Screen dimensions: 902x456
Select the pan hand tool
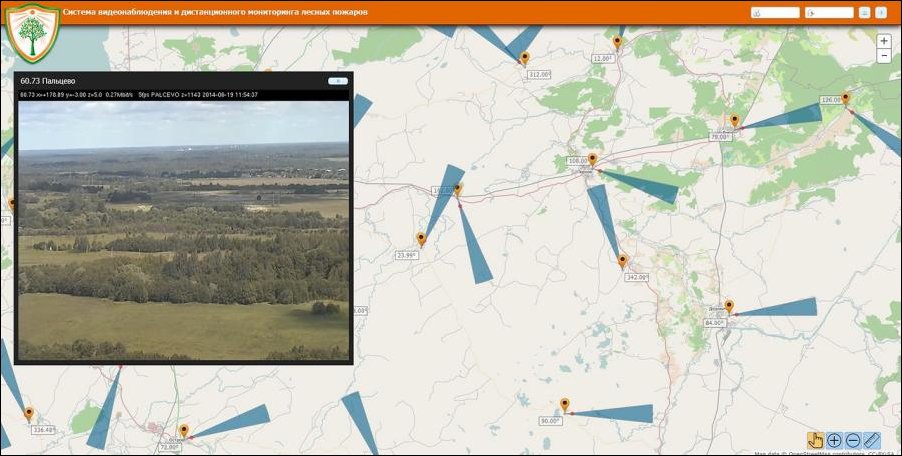coord(815,439)
